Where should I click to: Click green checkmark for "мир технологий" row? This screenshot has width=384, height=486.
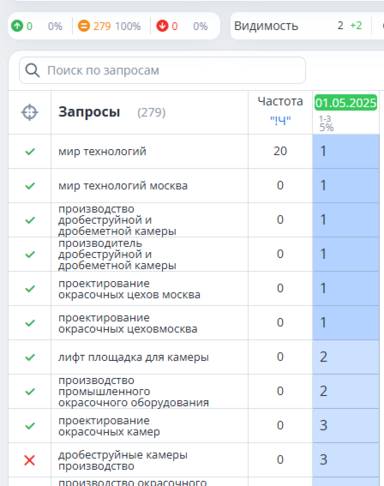click(30, 152)
